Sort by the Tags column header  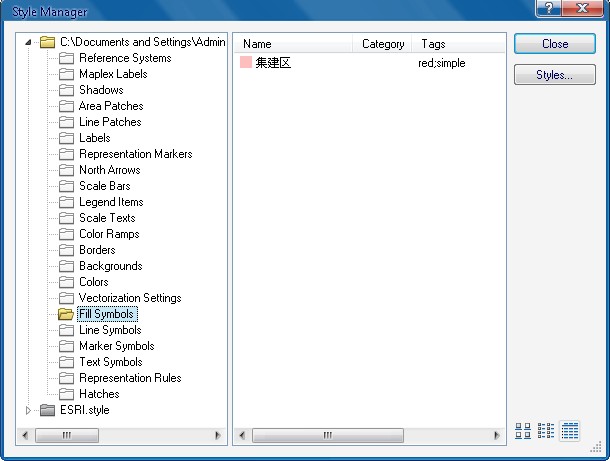pos(458,44)
